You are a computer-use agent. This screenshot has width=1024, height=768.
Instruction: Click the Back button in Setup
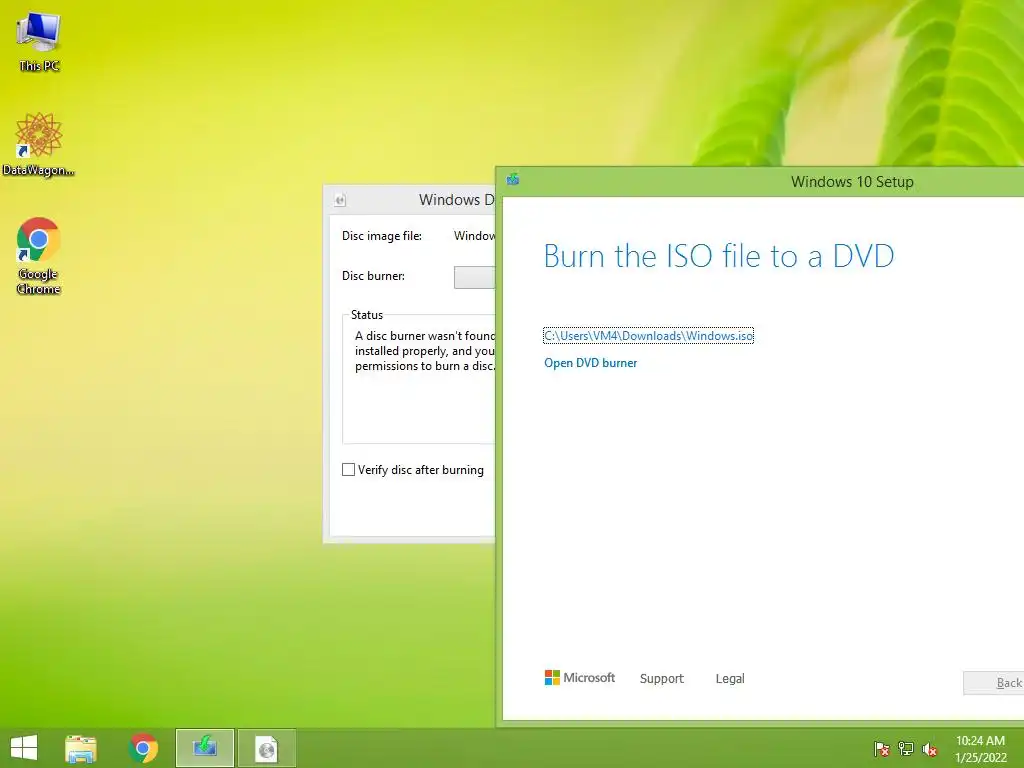pos(994,682)
